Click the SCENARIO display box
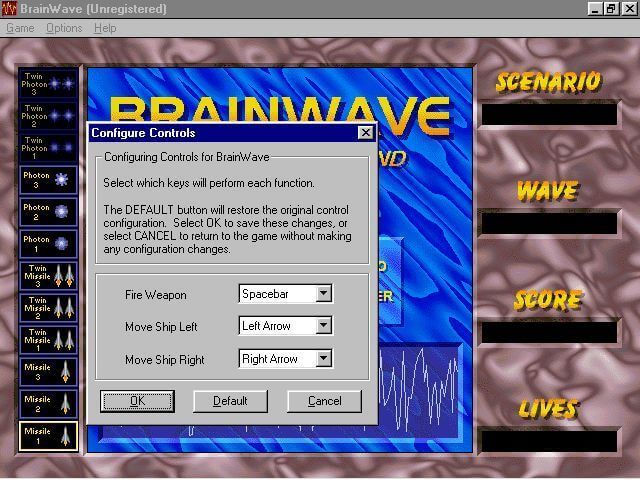 (x=549, y=114)
